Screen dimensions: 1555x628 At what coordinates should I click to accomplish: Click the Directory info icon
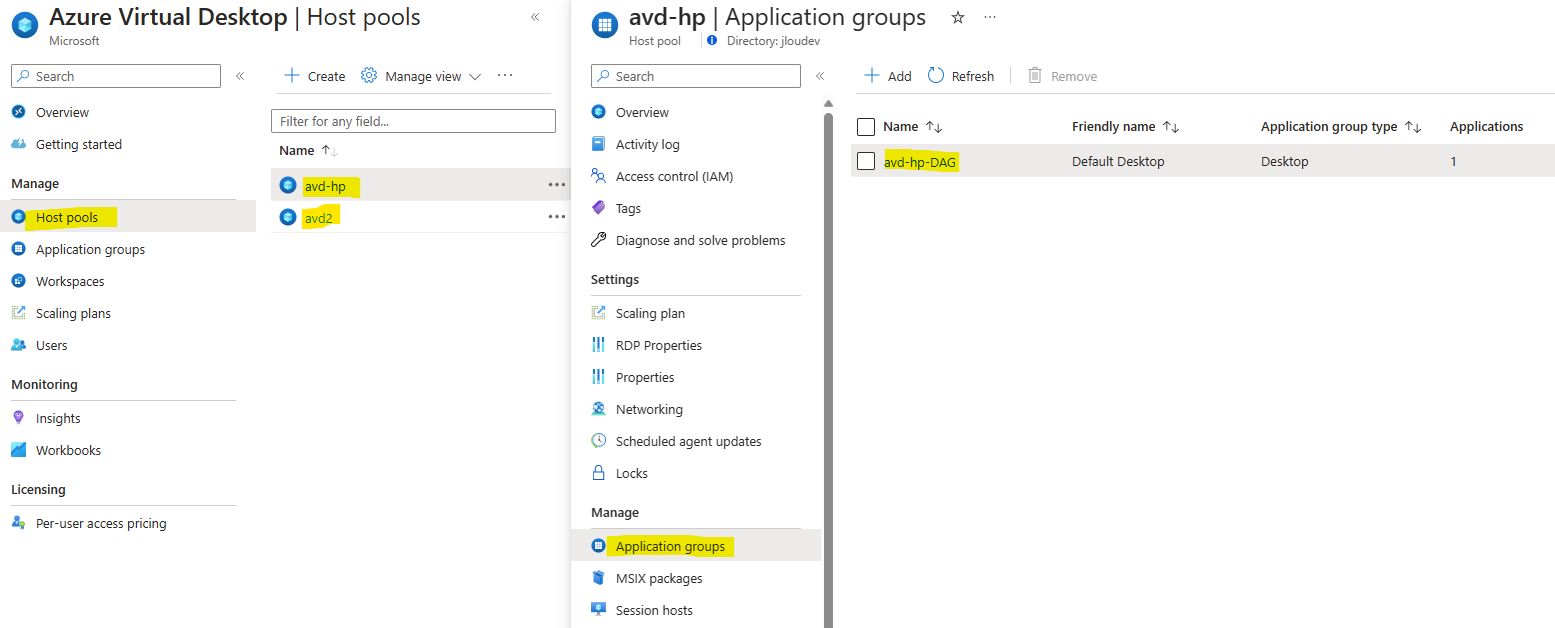[712, 41]
